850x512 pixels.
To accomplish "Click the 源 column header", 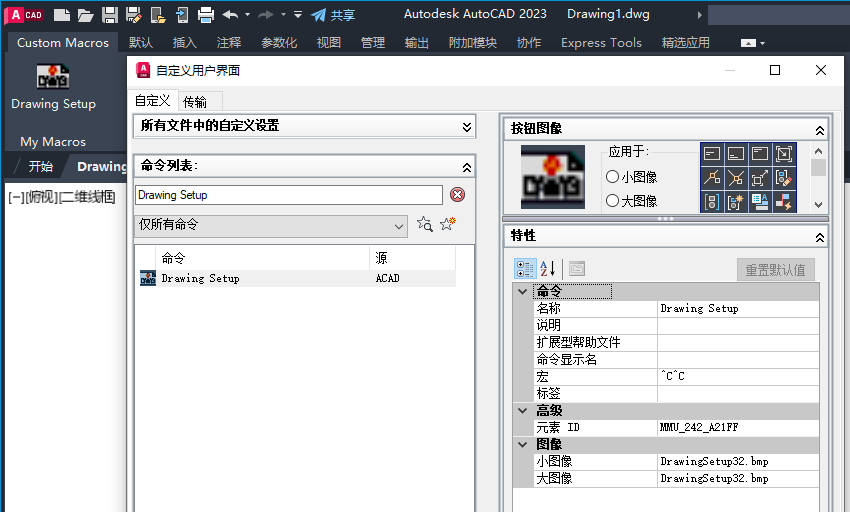I will point(413,258).
